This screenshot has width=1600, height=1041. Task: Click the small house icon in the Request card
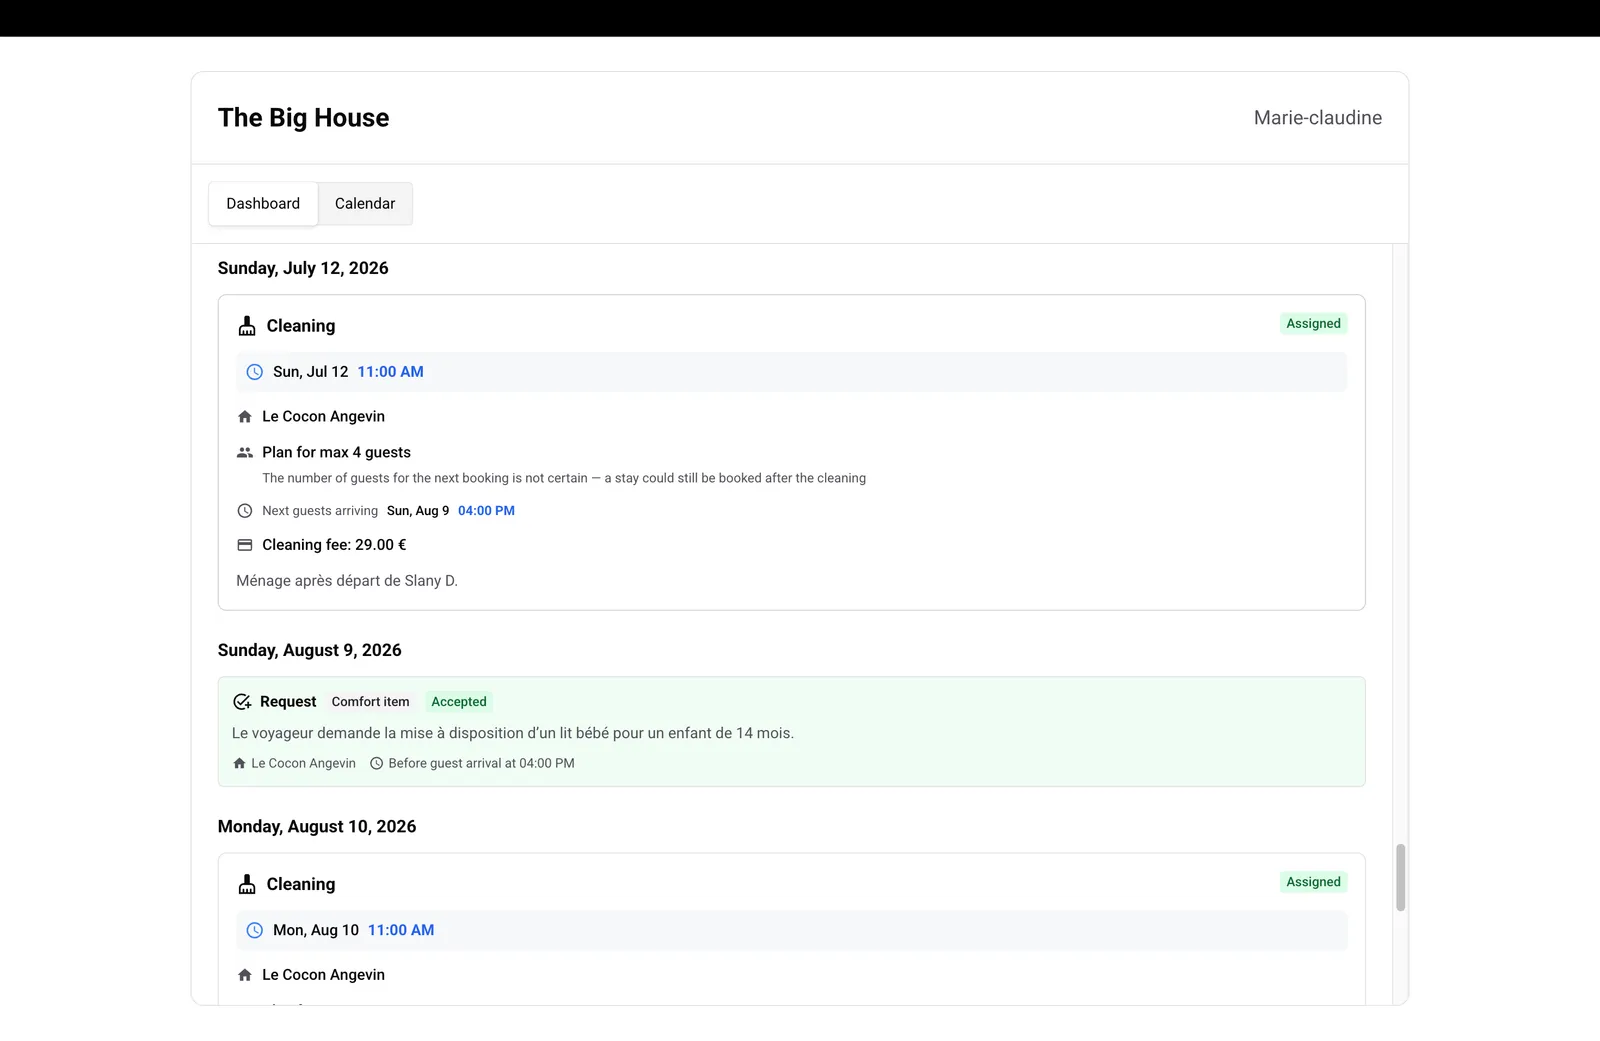pos(239,763)
